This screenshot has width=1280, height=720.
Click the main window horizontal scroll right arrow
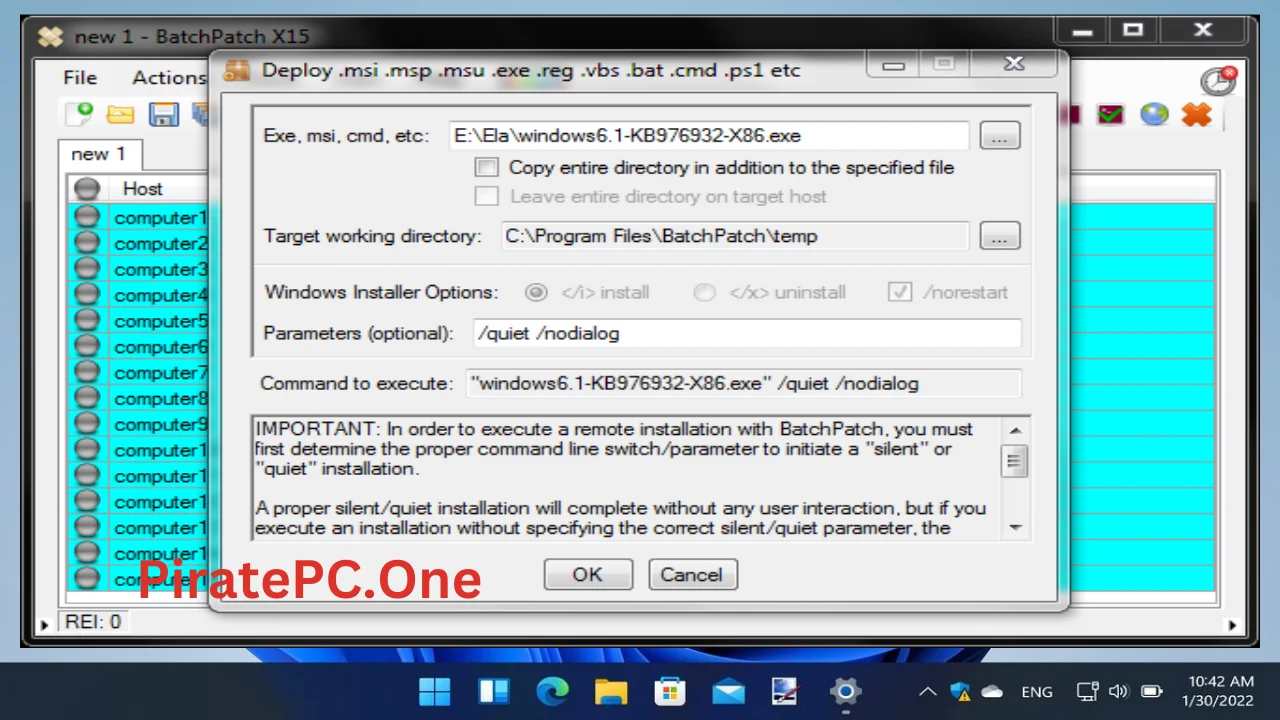[x=1233, y=625]
